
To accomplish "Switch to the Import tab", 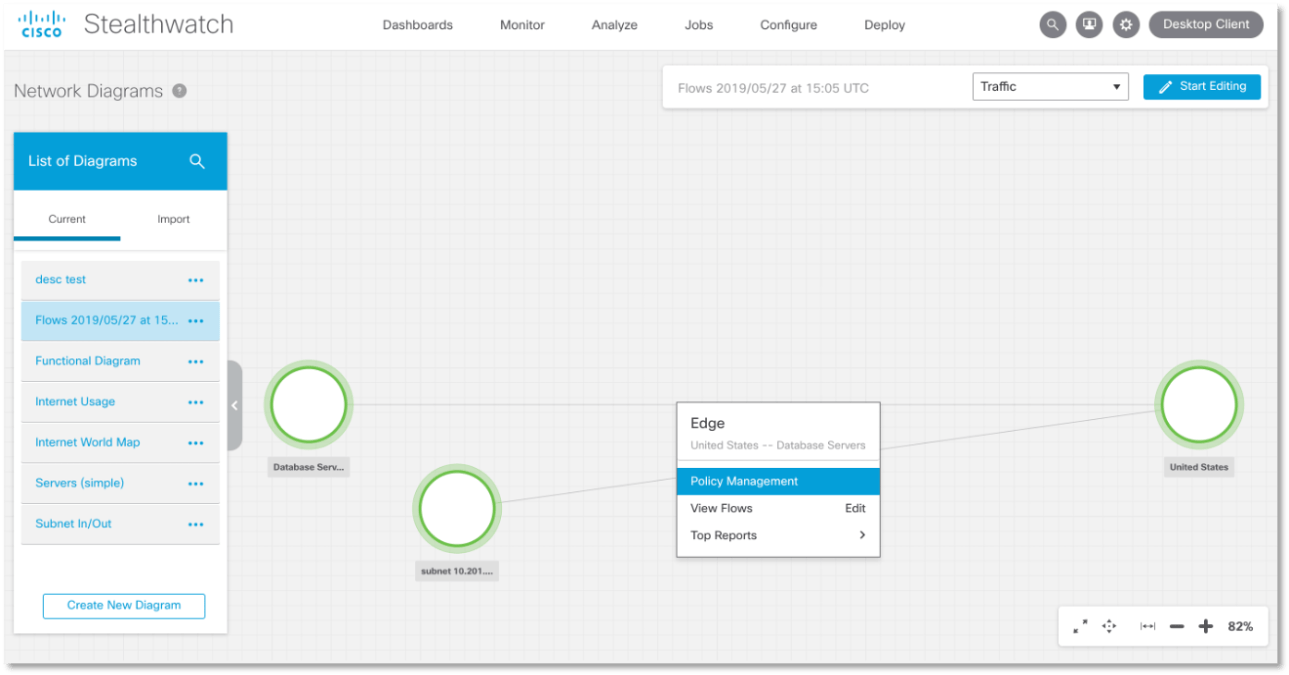I will (x=173, y=219).
